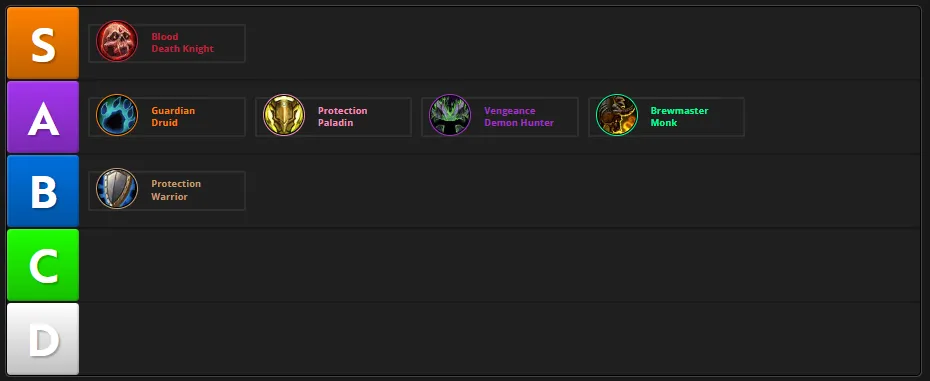Open the Vengeance Demon Hunter link text
The width and height of the screenshot is (930, 381).
point(519,117)
